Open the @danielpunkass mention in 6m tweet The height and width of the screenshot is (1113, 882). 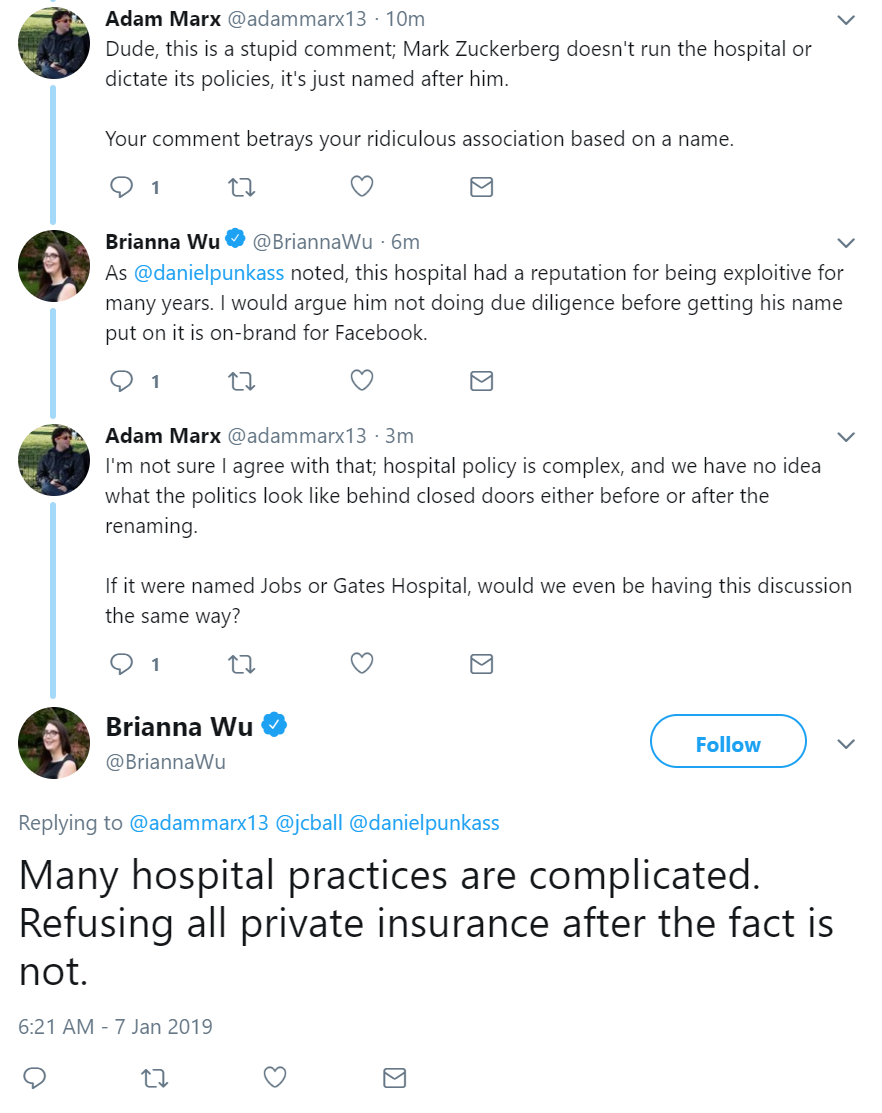tap(209, 273)
